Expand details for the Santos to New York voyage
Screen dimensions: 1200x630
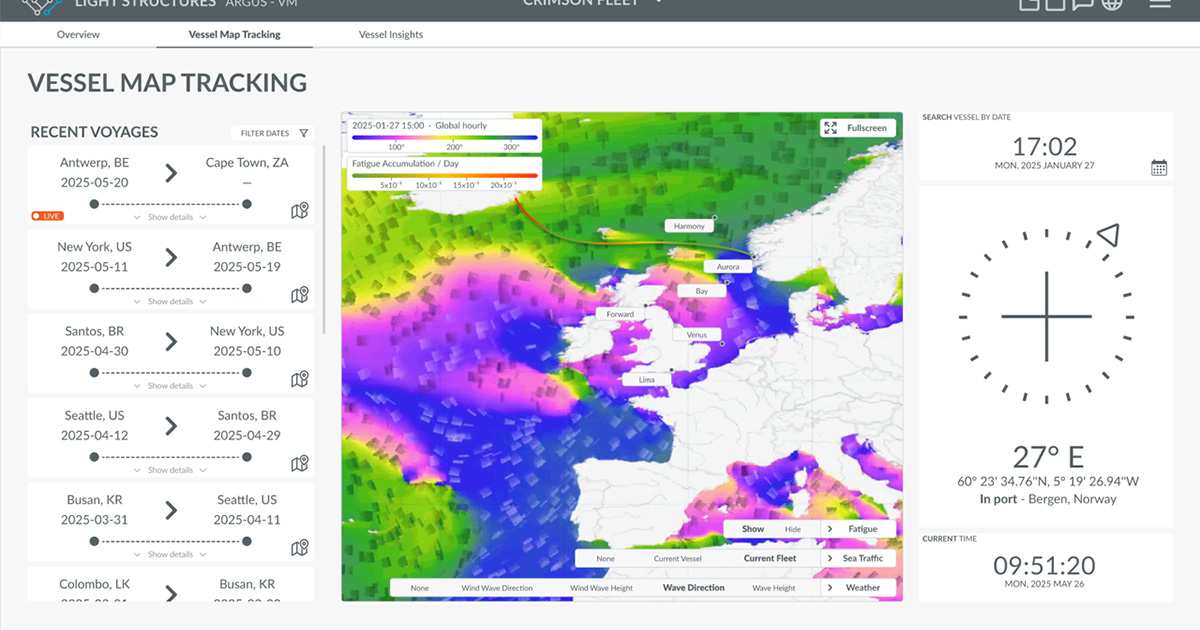[170, 385]
